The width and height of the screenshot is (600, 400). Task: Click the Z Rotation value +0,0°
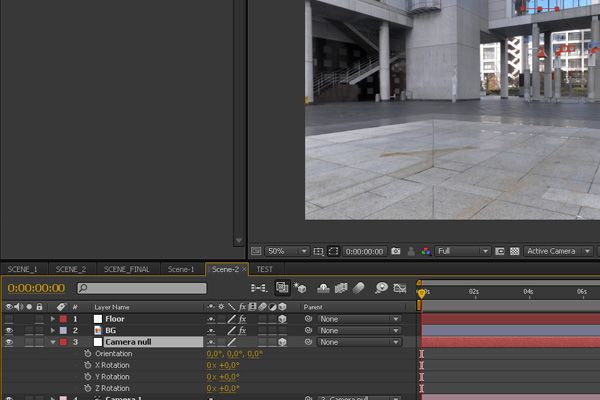click(229, 388)
